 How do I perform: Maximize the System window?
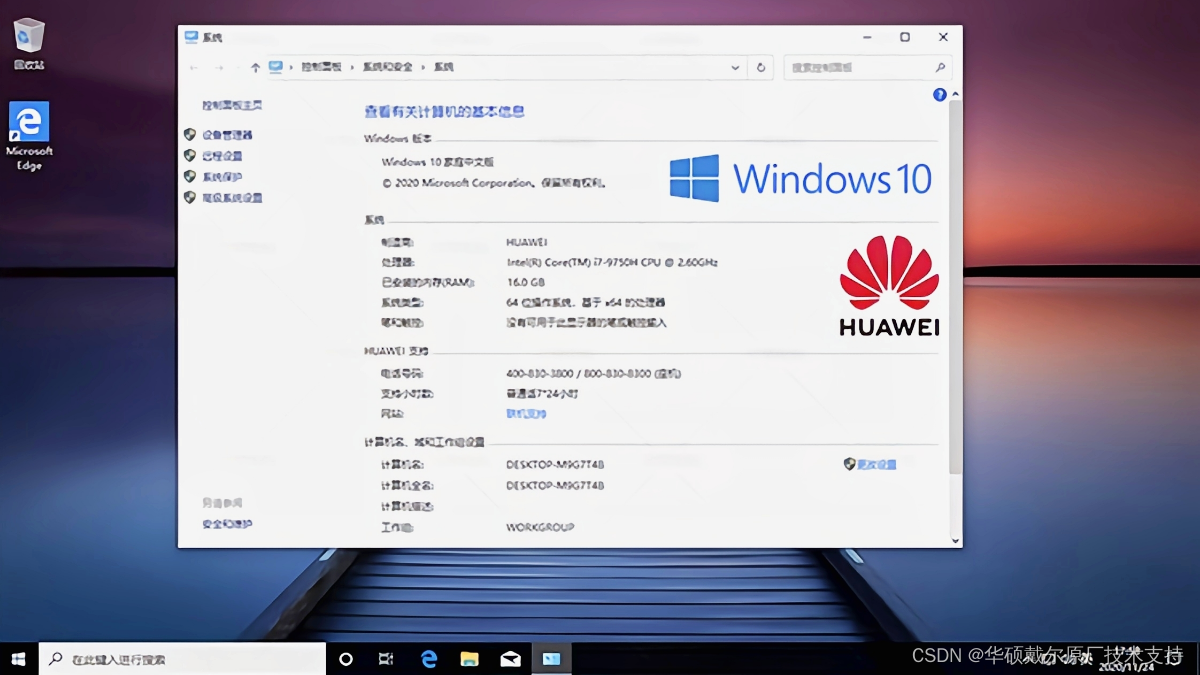tap(905, 37)
